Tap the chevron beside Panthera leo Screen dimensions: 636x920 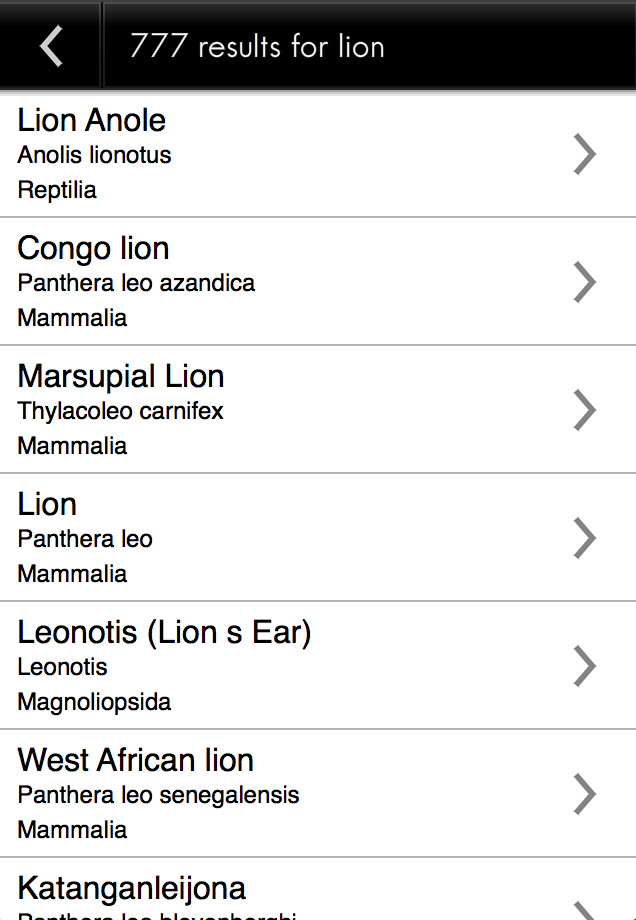click(585, 539)
